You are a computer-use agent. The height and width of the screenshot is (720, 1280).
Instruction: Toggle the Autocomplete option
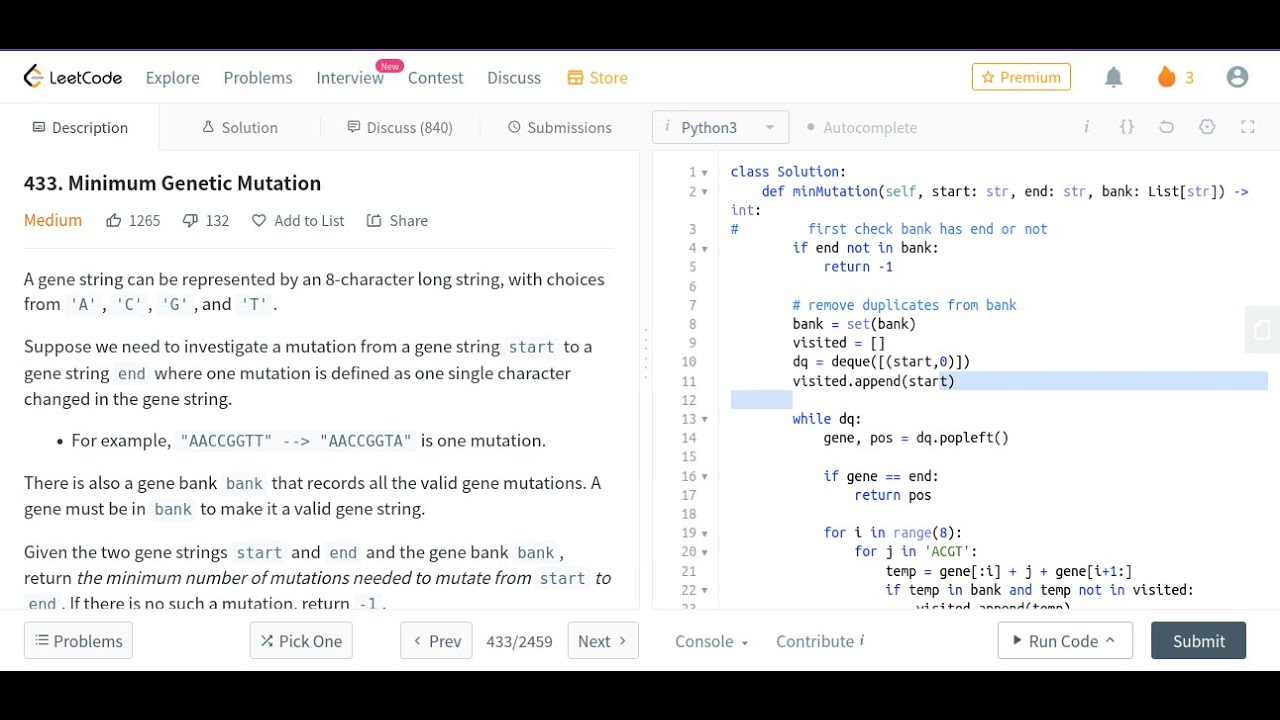click(x=862, y=127)
